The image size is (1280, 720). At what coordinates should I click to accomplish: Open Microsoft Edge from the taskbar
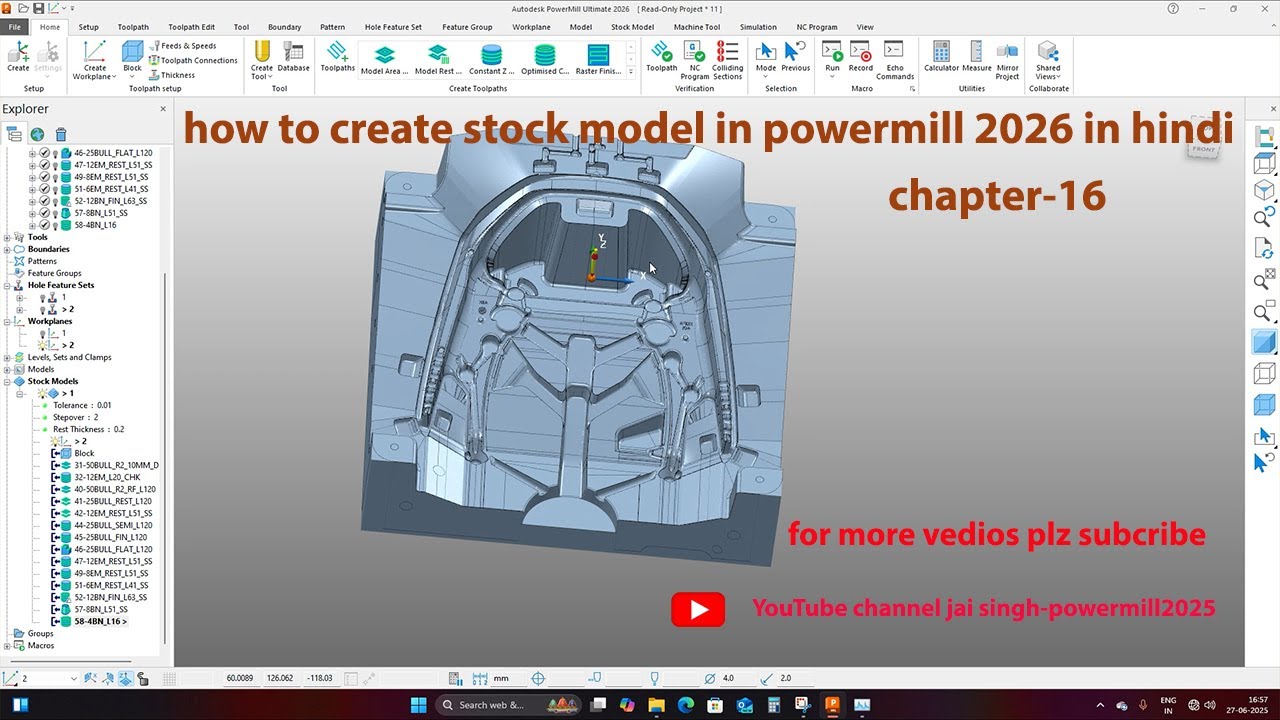(686, 705)
